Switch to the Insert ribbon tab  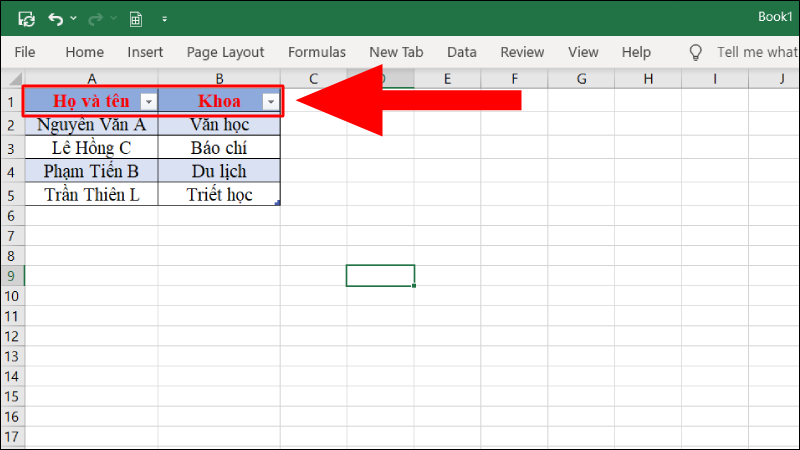[x=145, y=52]
